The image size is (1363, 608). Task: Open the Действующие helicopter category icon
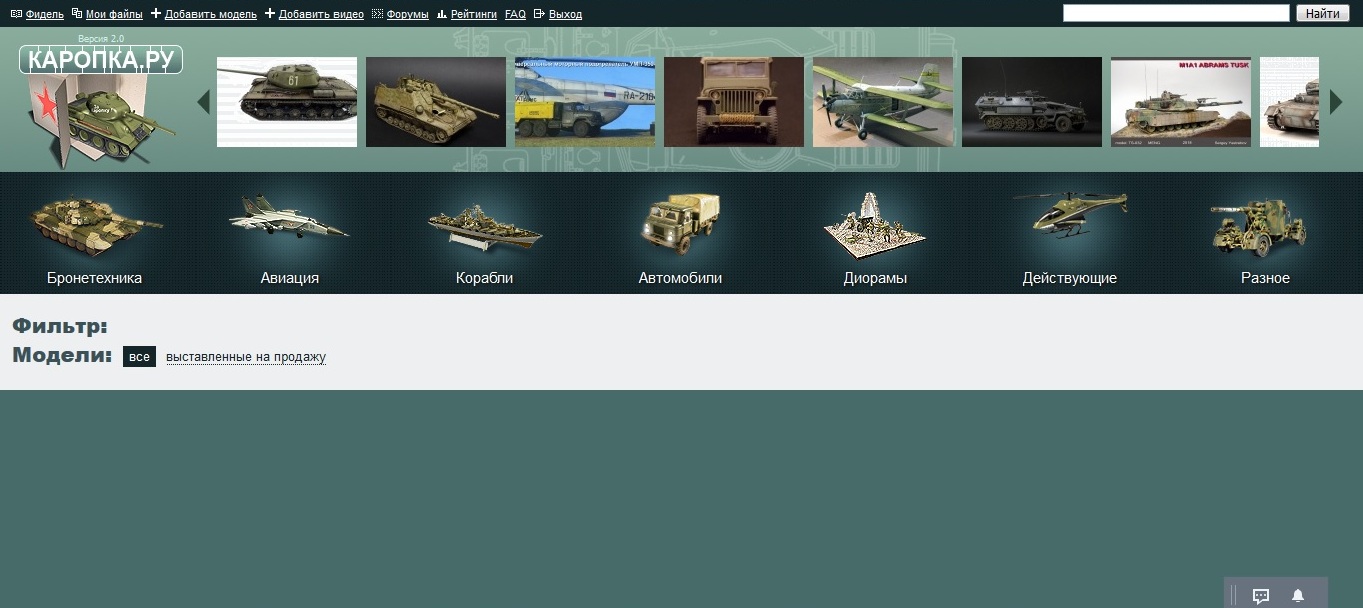coord(1069,215)
